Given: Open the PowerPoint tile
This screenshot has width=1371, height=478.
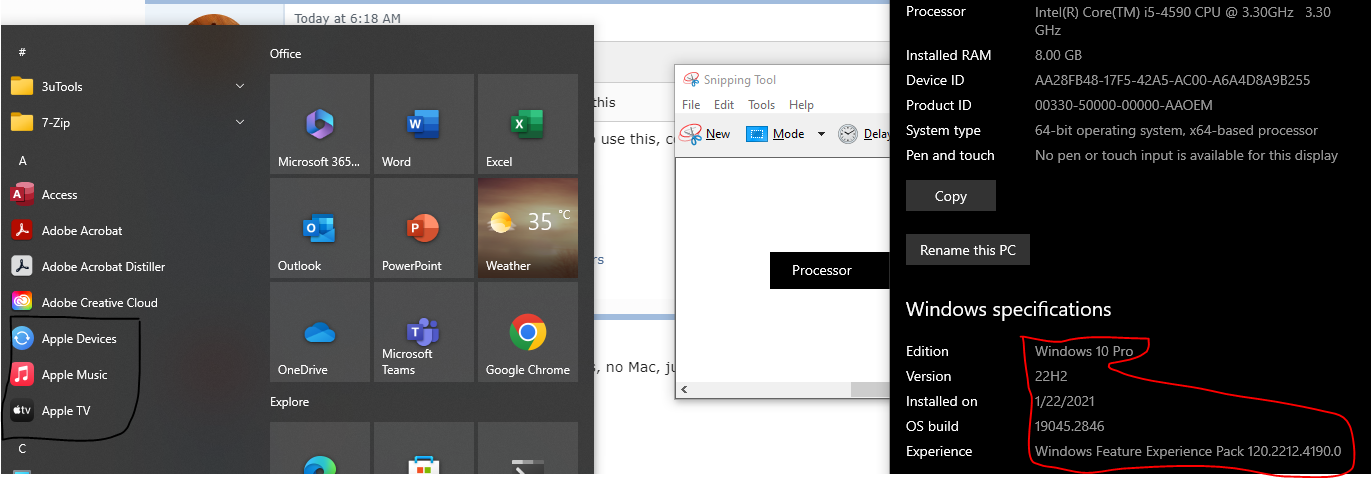Looking at the screenshot, I should pos(424,228).
